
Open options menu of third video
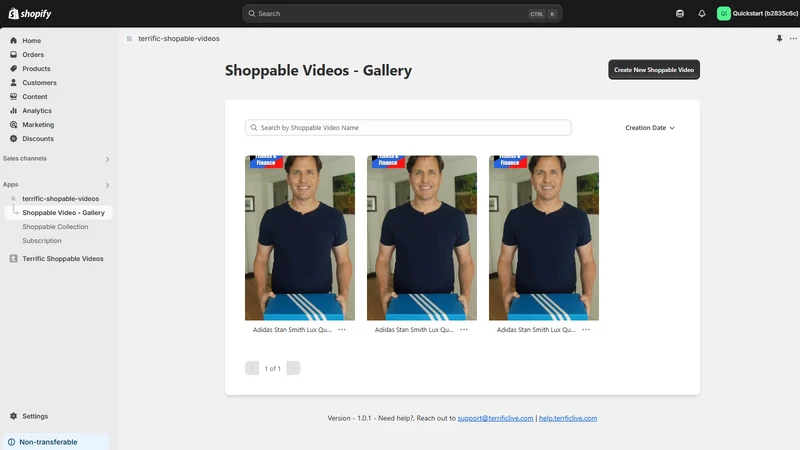[586, 330]
